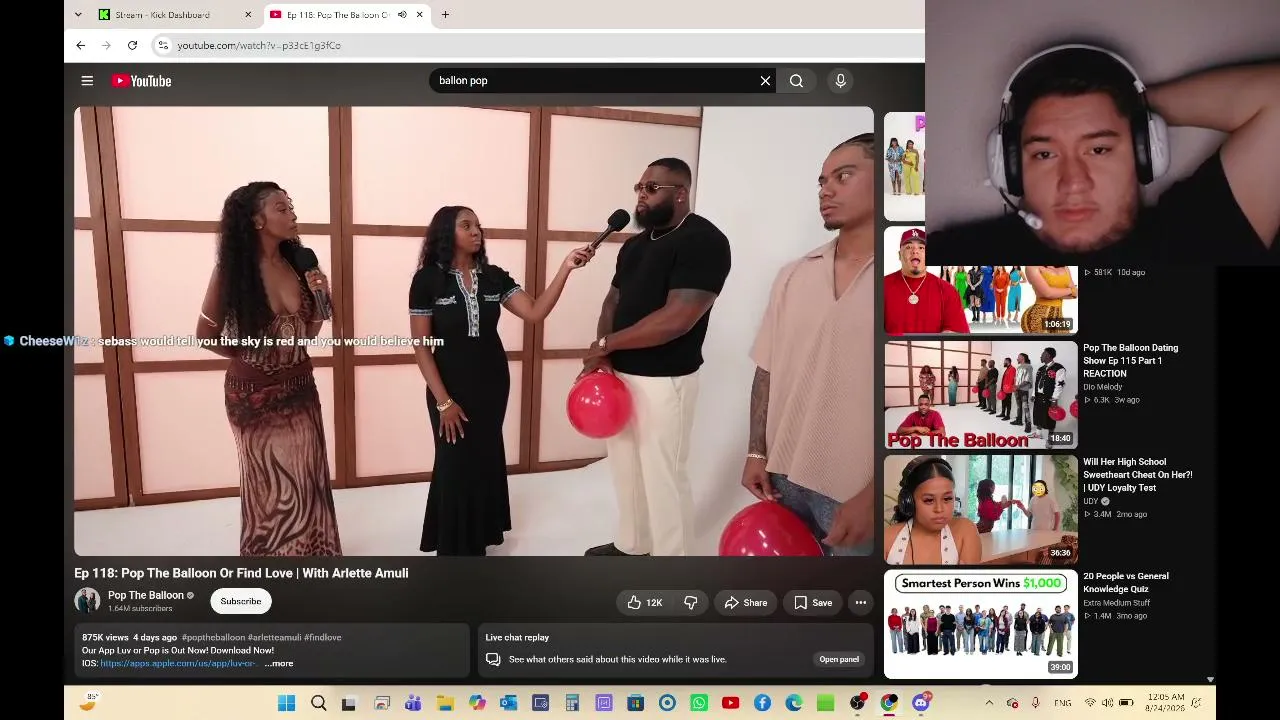Screen dimensions: 1280x720
Task: Click the #findlove hashtag
Action: [323, 637]
